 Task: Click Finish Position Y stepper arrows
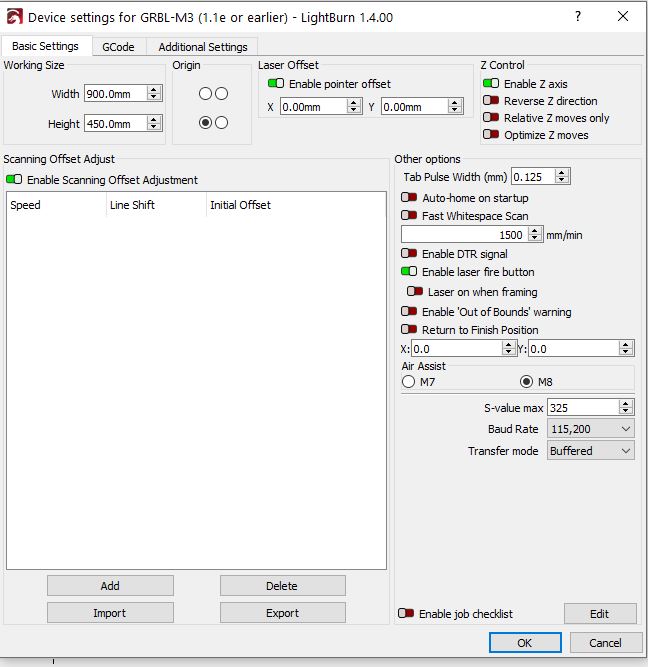625,348
